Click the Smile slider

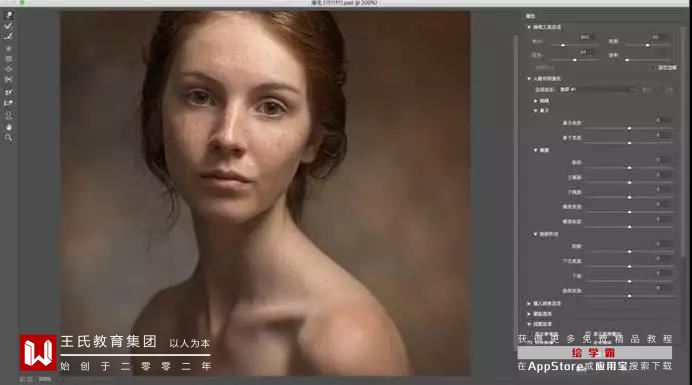click(x=629, y=168)
